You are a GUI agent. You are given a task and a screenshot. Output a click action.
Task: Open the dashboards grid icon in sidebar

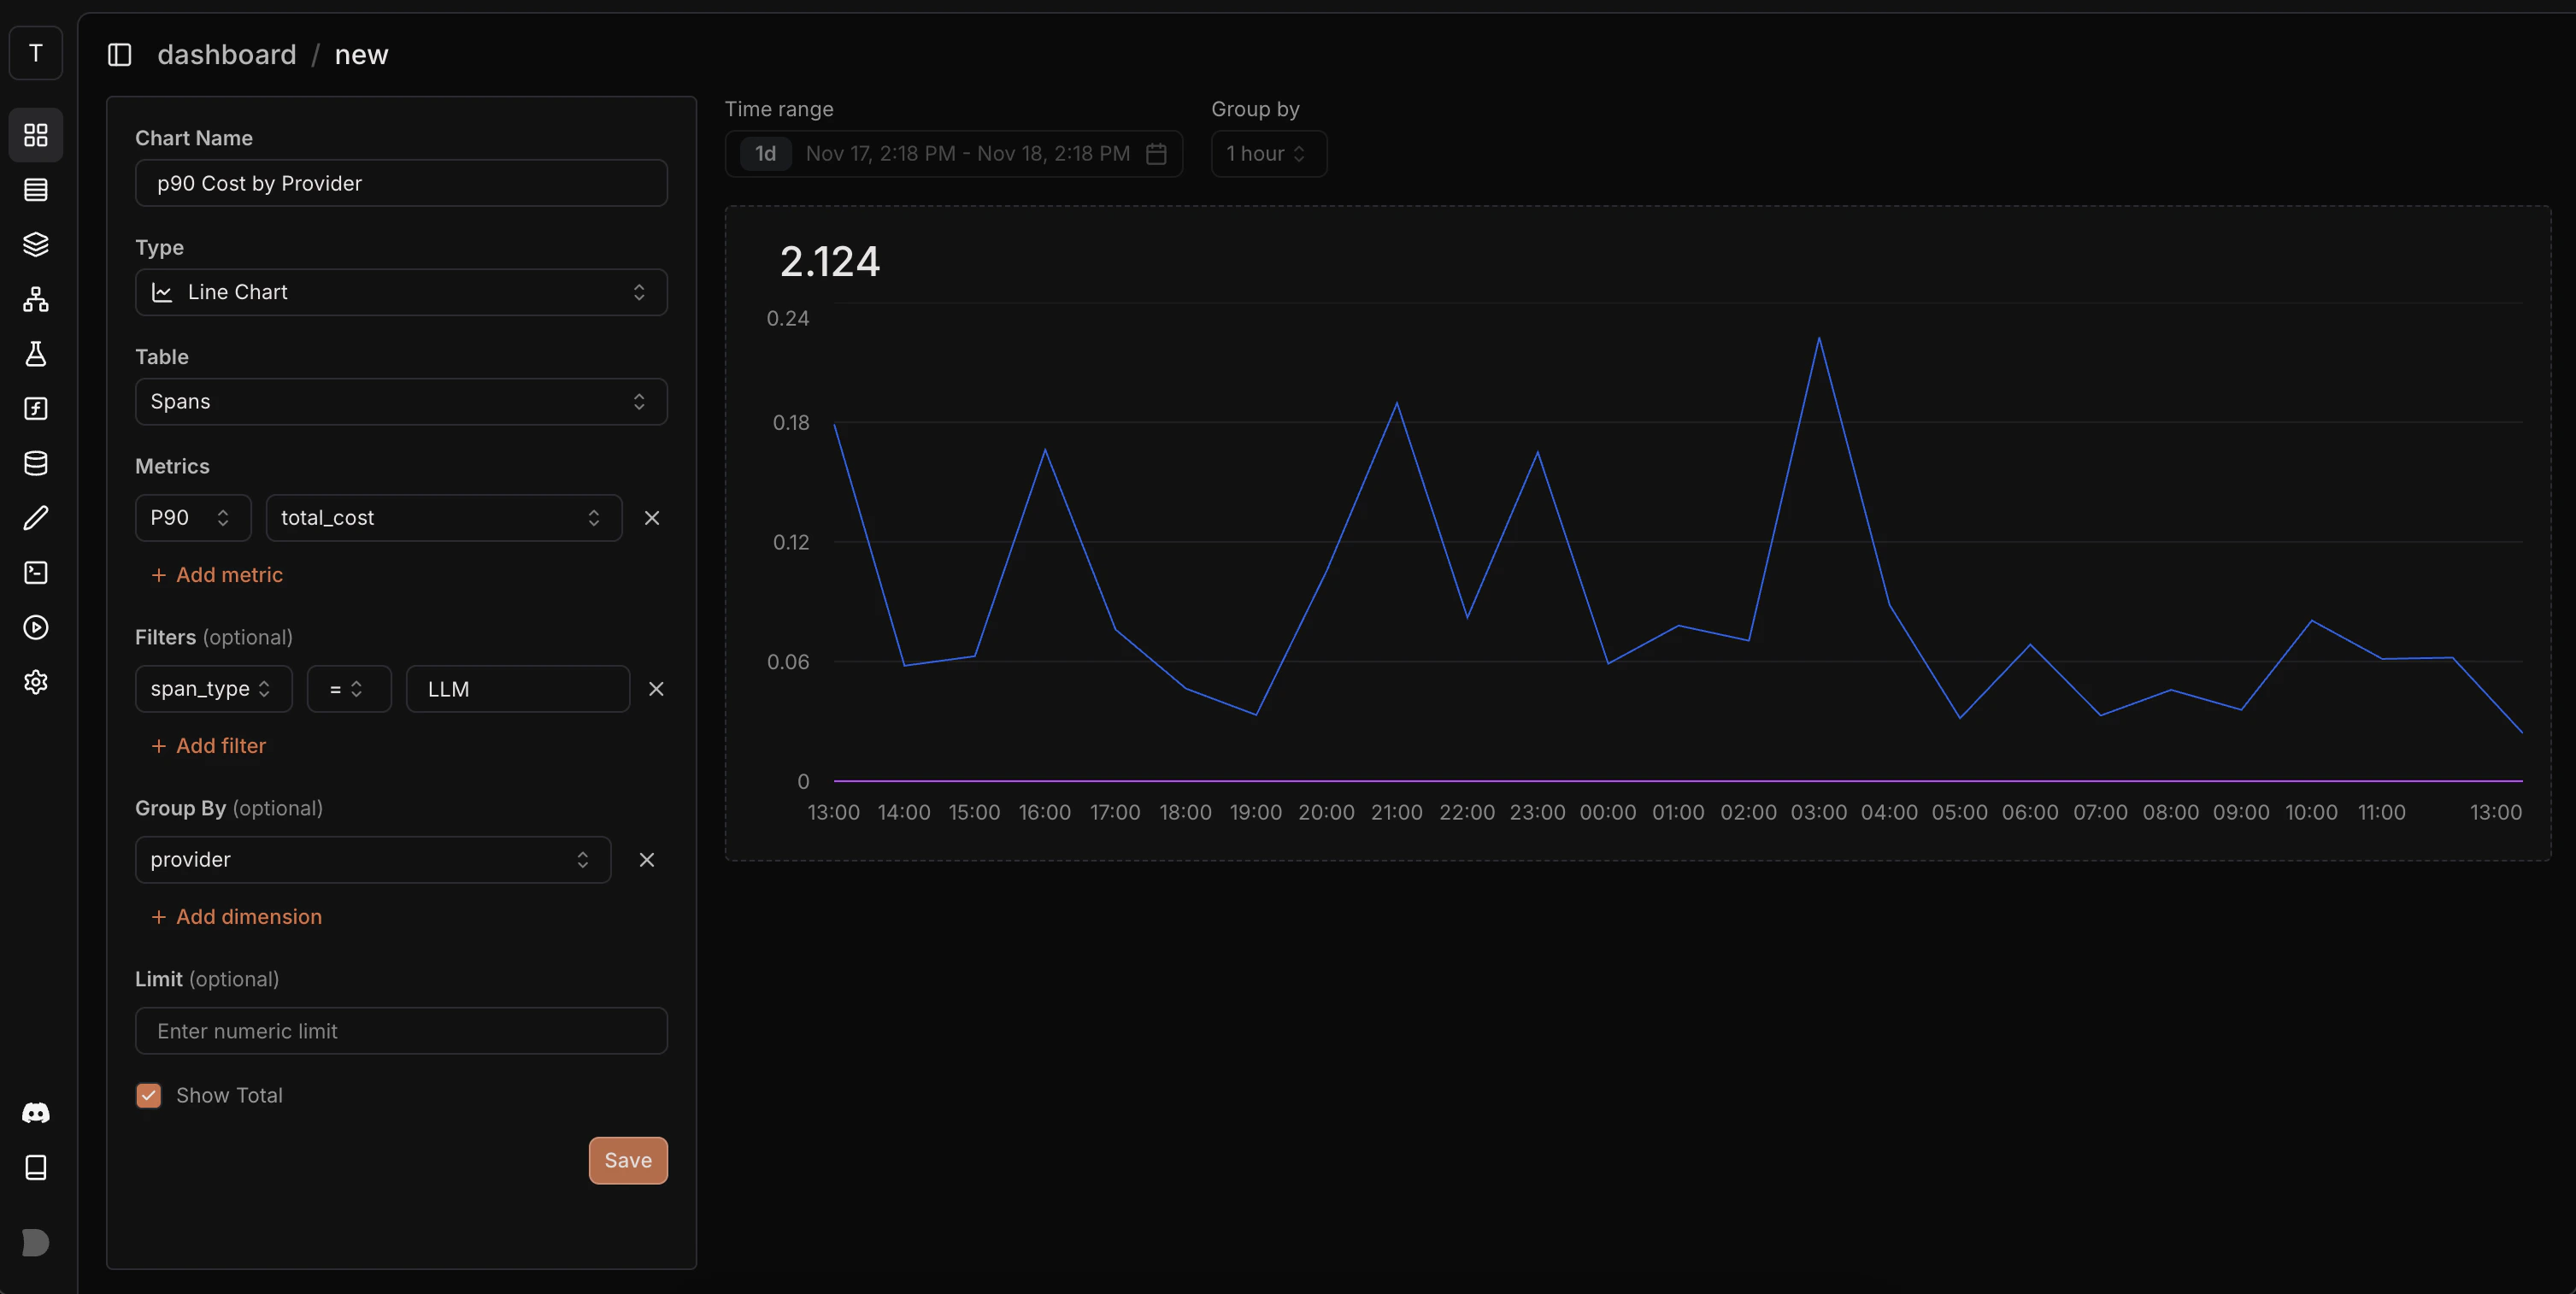[x=36, y=135]
